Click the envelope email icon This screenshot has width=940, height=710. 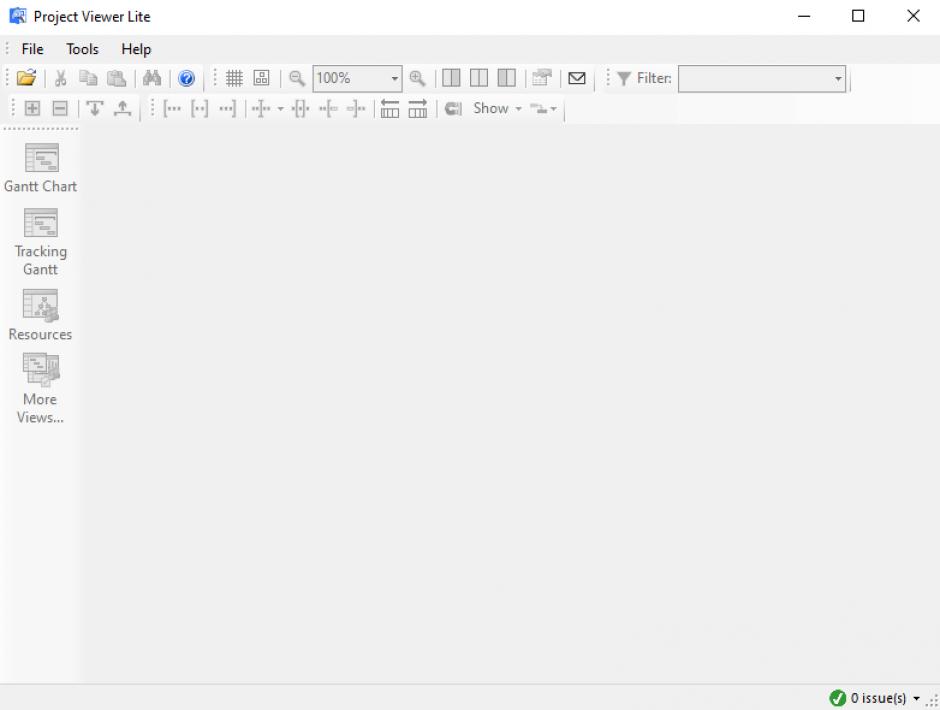(x=577, y=78)
